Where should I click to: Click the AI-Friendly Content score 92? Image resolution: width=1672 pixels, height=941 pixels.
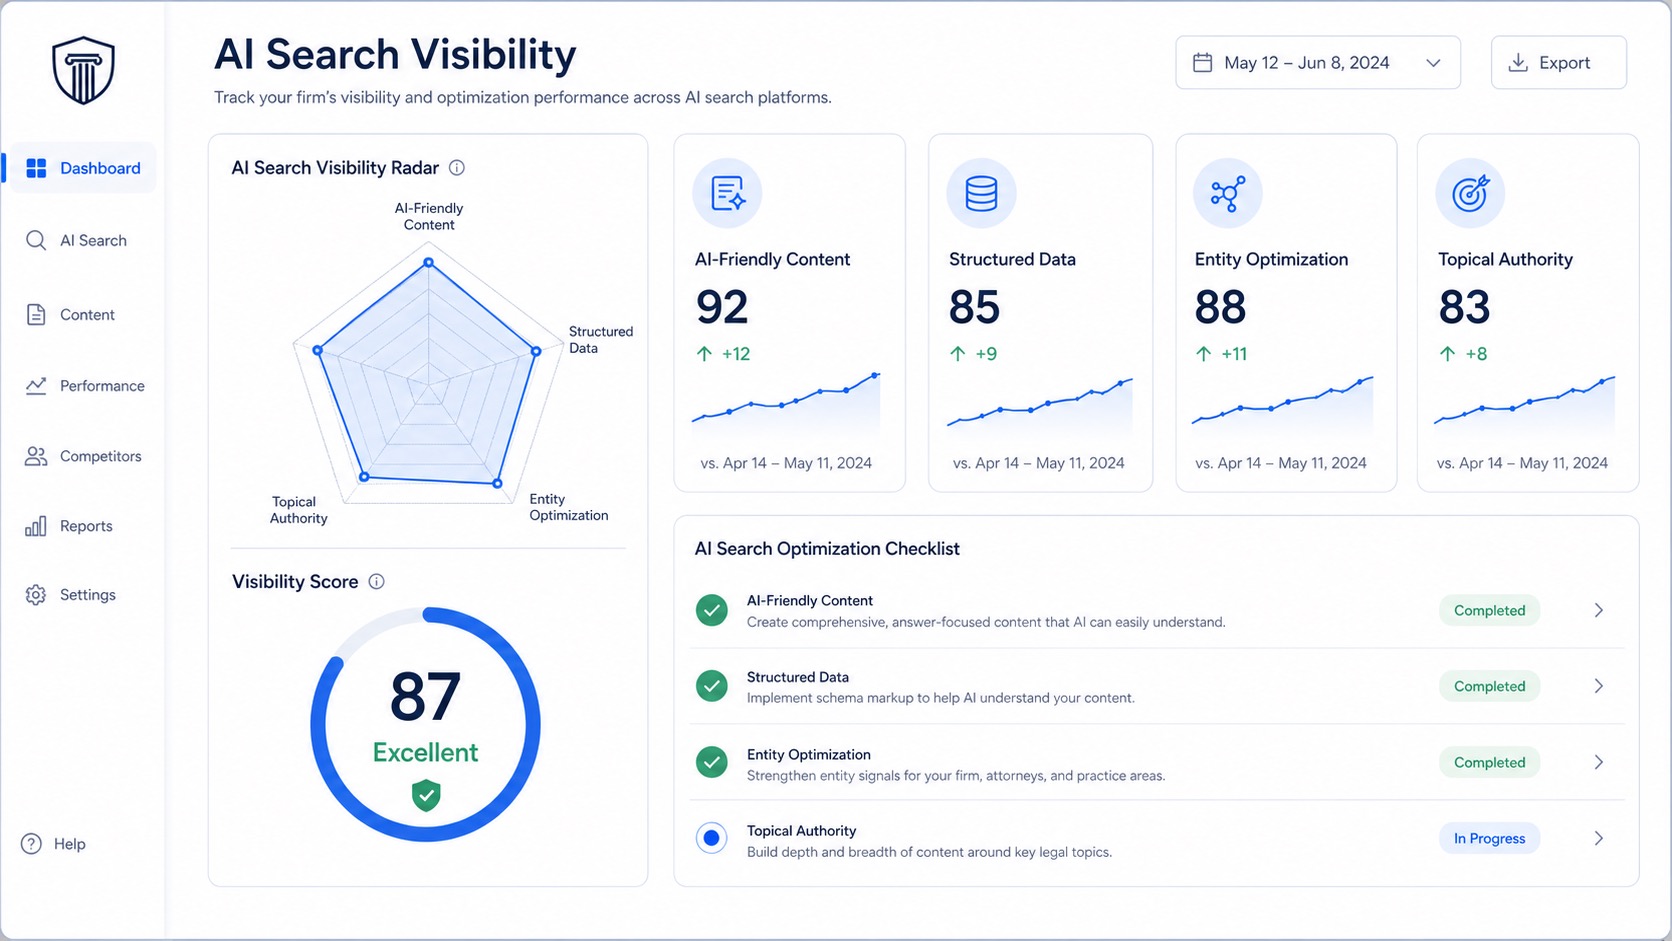(722, 307)
